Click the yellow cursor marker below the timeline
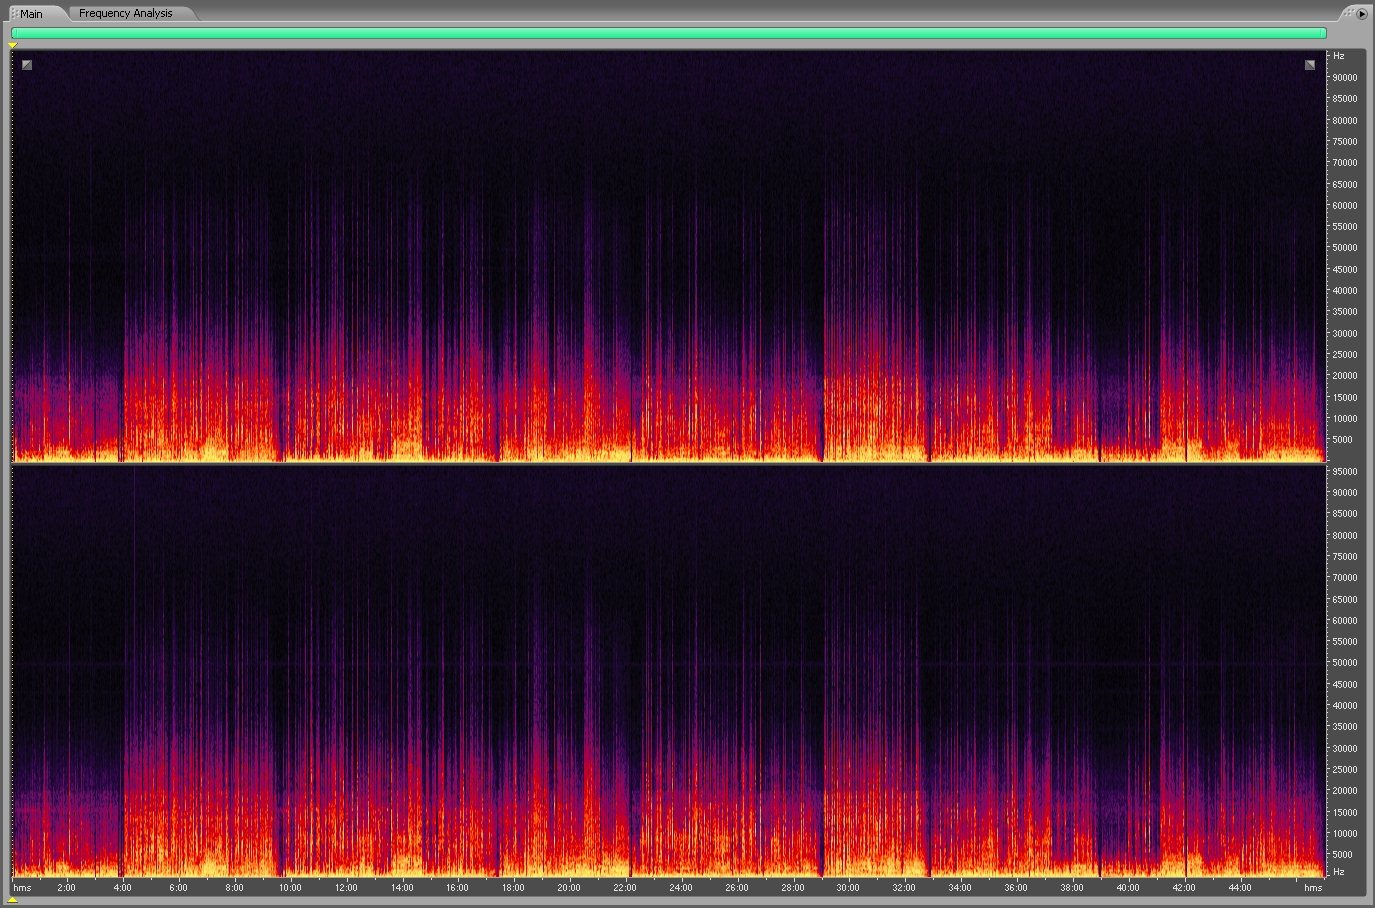This screenshot has width=1375, height=908. [x=12, y=900]
